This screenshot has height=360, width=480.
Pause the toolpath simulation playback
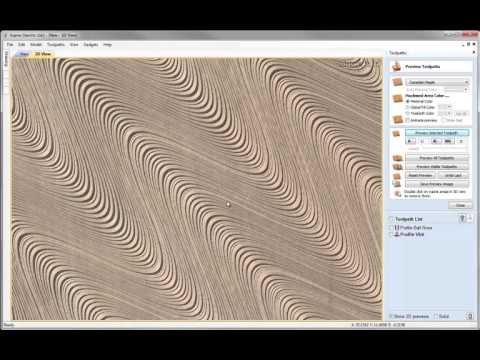tap(422, 141)
